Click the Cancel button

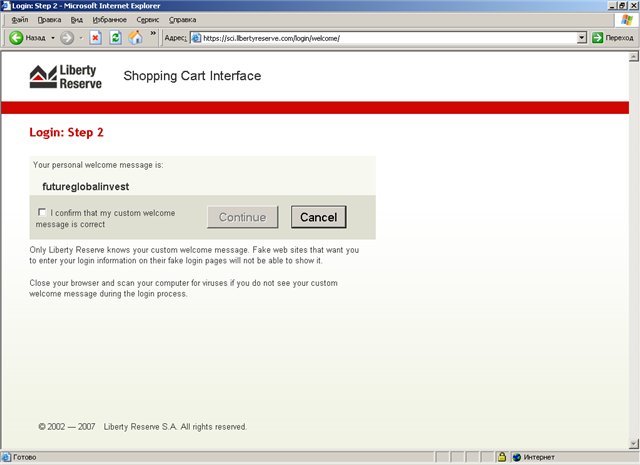[318, 217]
